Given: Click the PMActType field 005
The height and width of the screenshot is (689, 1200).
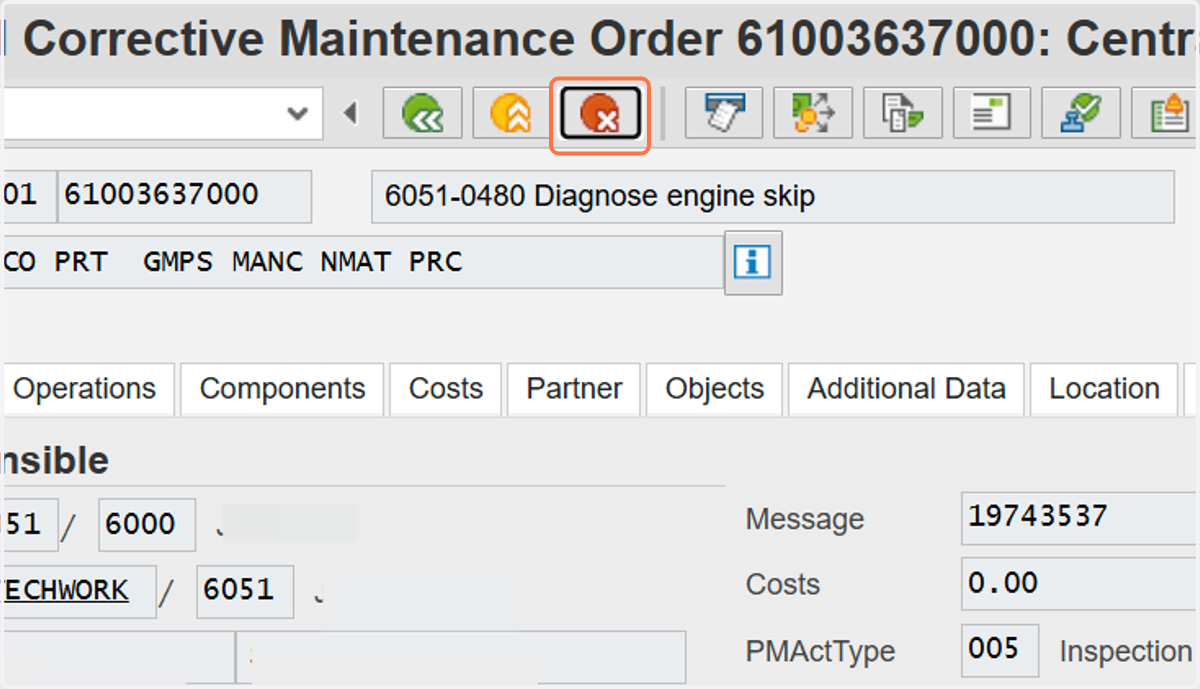Looking at the screenshot, I should pyautogui.click(x=1000, y=649).
